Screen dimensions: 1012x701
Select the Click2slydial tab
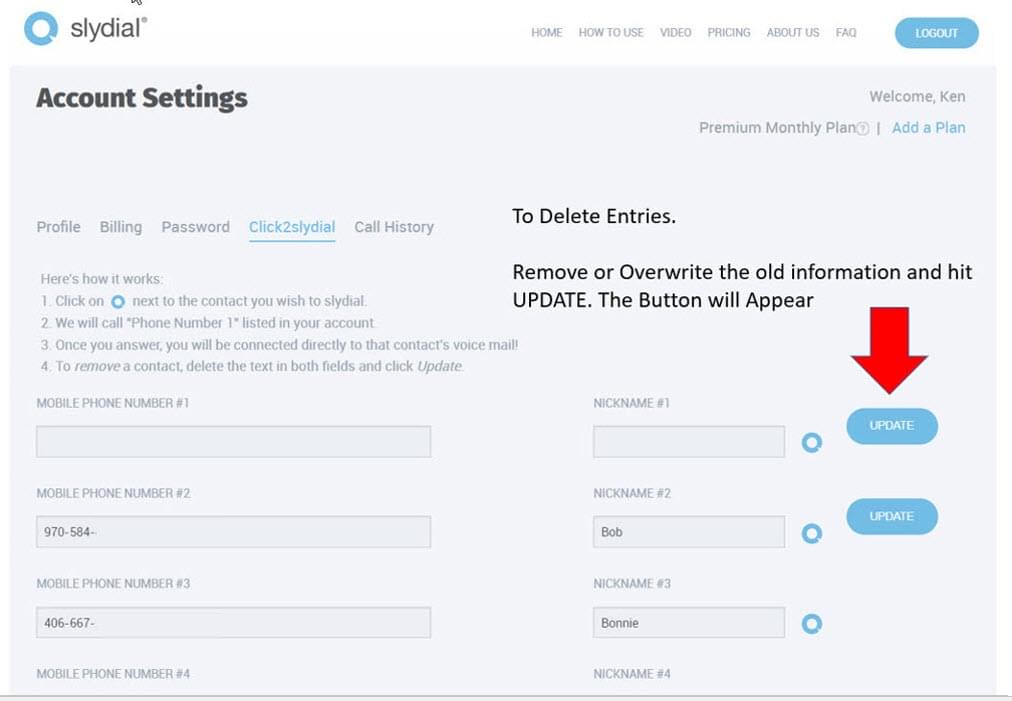tap(292, 227)
